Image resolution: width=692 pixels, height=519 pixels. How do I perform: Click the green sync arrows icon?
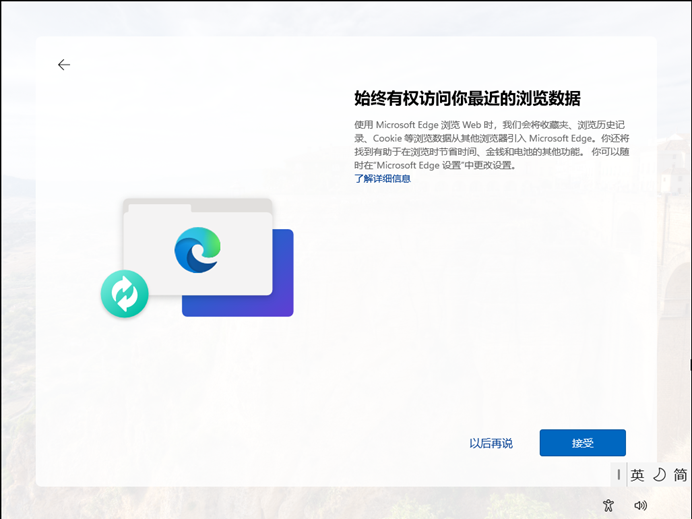pos(125,293)
